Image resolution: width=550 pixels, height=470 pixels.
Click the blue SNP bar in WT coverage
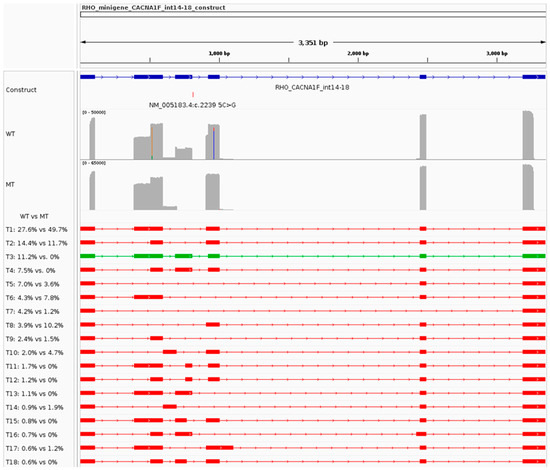click(214, 144)
